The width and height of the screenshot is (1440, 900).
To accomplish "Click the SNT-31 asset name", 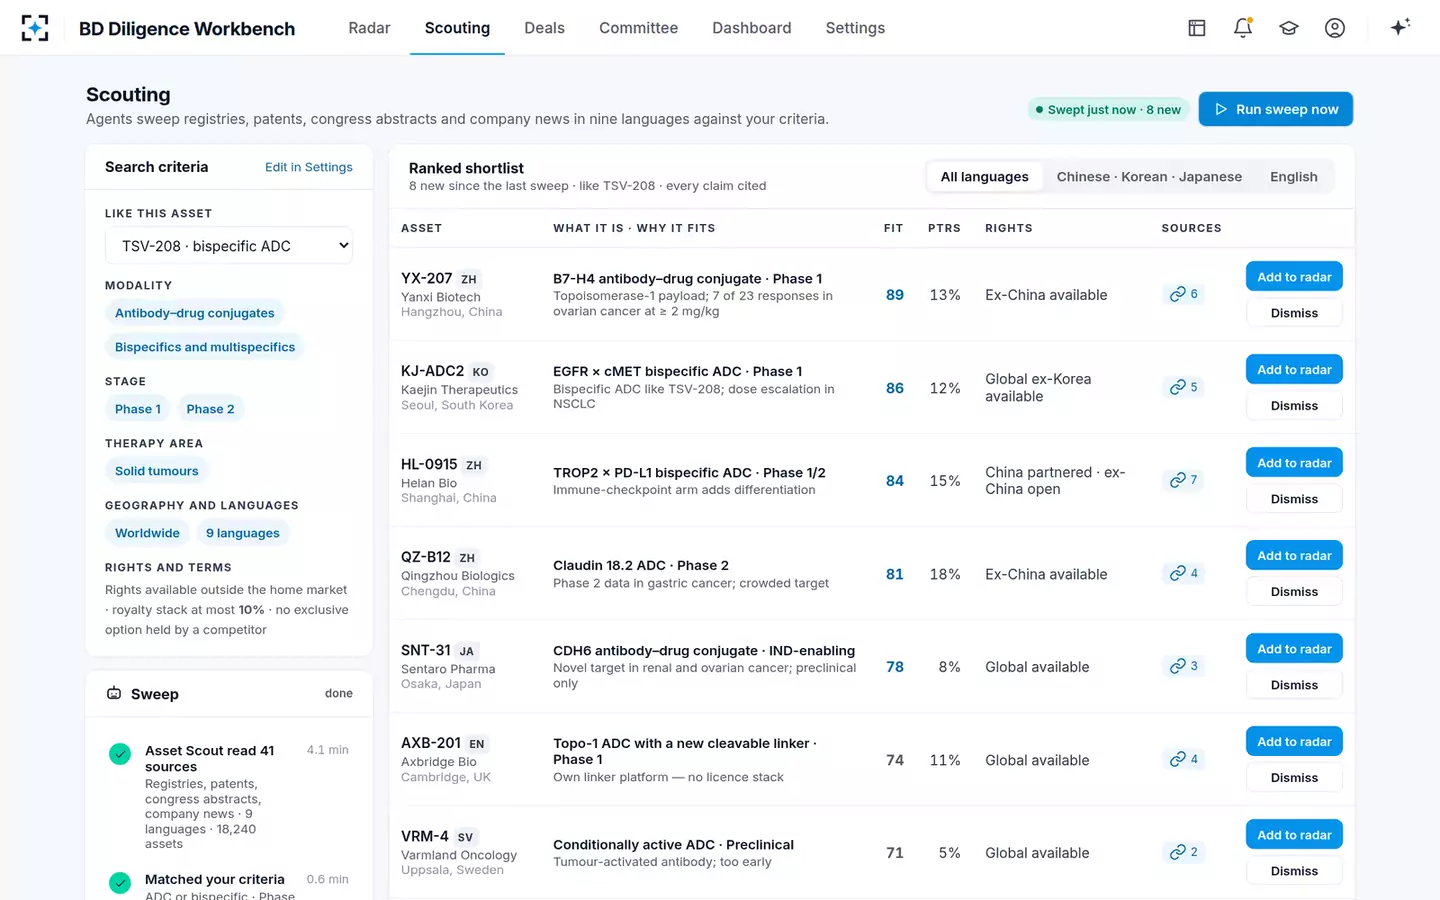I will tap(426, 650).
